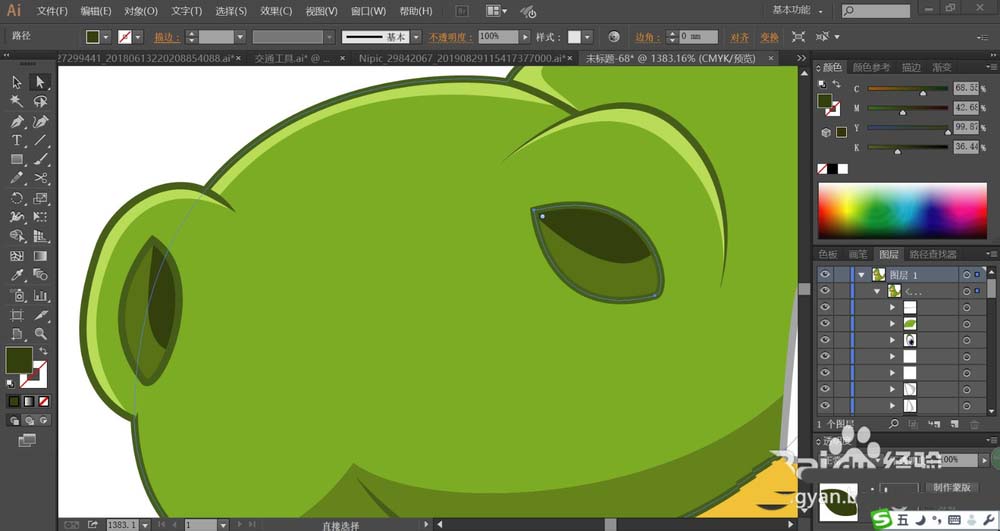Select the Pencil tool
Image resolution: width=1000 pixels, height=531 pixels.
(x=17, y=178)
